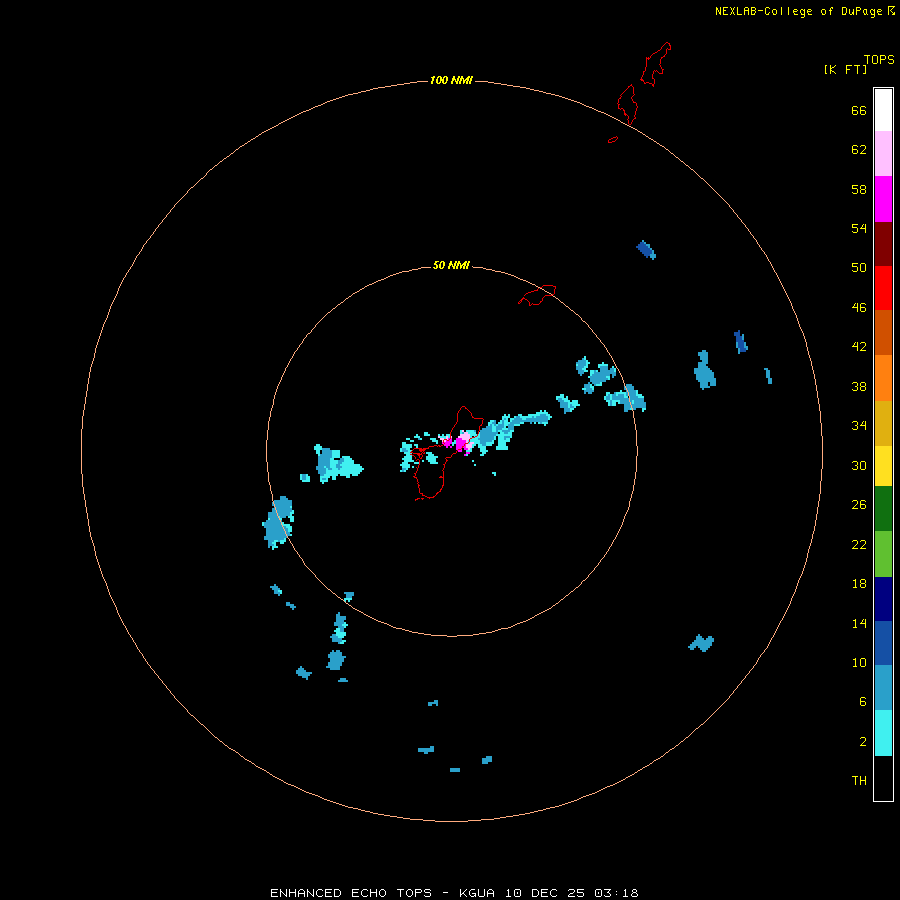900x900 pixels.
Task: Click the gold 38 kft legend swatch
Action: (883, 423)
